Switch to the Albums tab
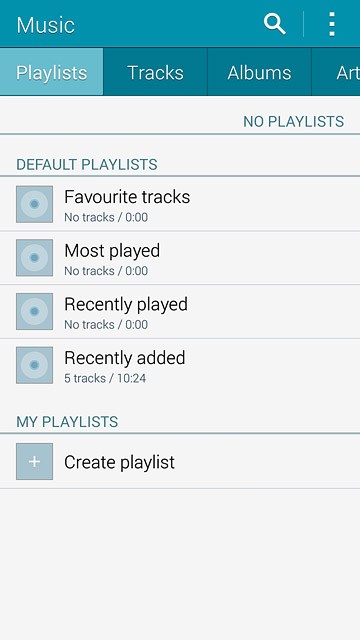Viewport: 360px width, 640px height. [259, 72]
